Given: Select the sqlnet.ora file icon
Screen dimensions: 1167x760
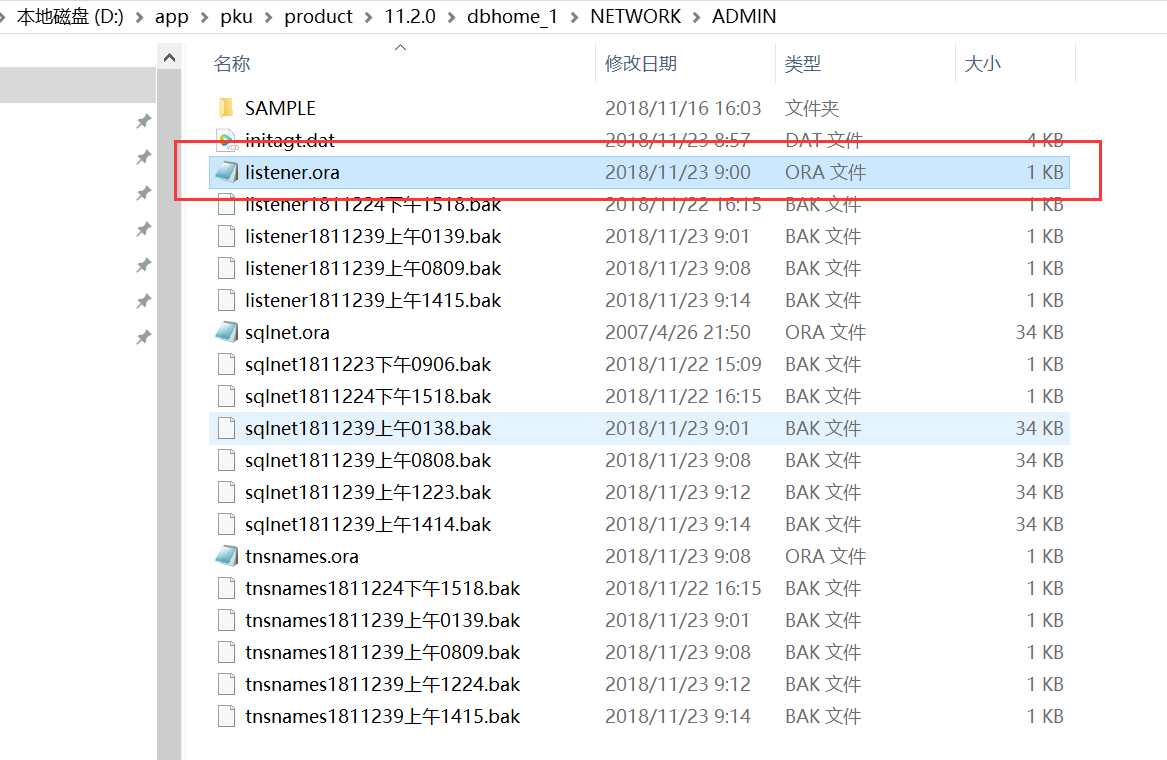Looking at the screenshot, I should [x=227, y=333].
